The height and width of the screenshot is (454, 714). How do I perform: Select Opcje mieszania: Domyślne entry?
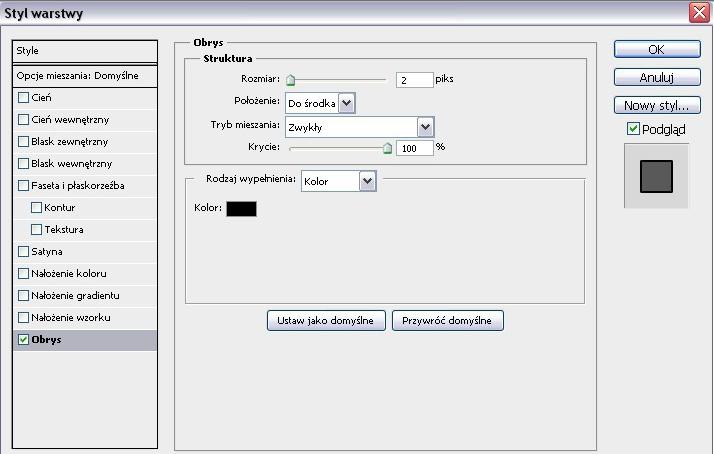pyautogui.click(x=85, y=76)
